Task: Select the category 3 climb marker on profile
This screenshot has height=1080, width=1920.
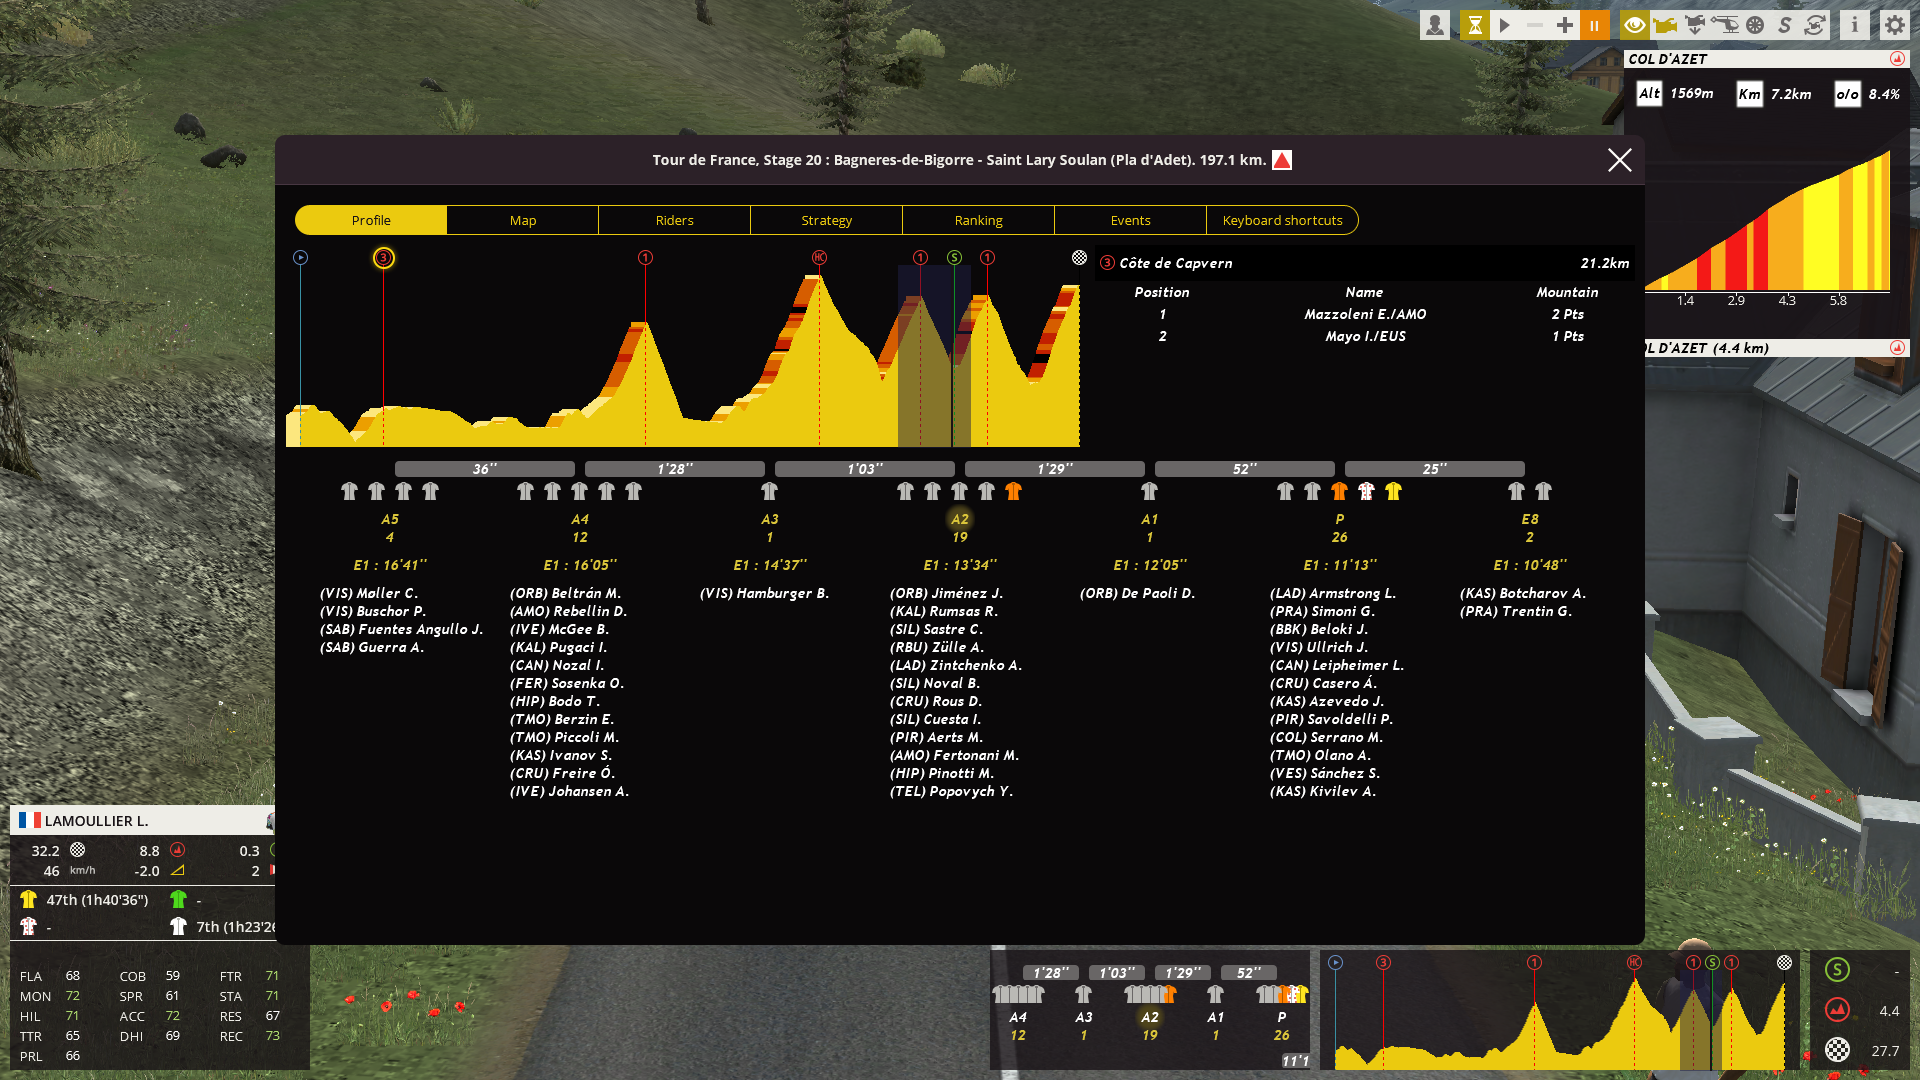Action: [383, 258]
